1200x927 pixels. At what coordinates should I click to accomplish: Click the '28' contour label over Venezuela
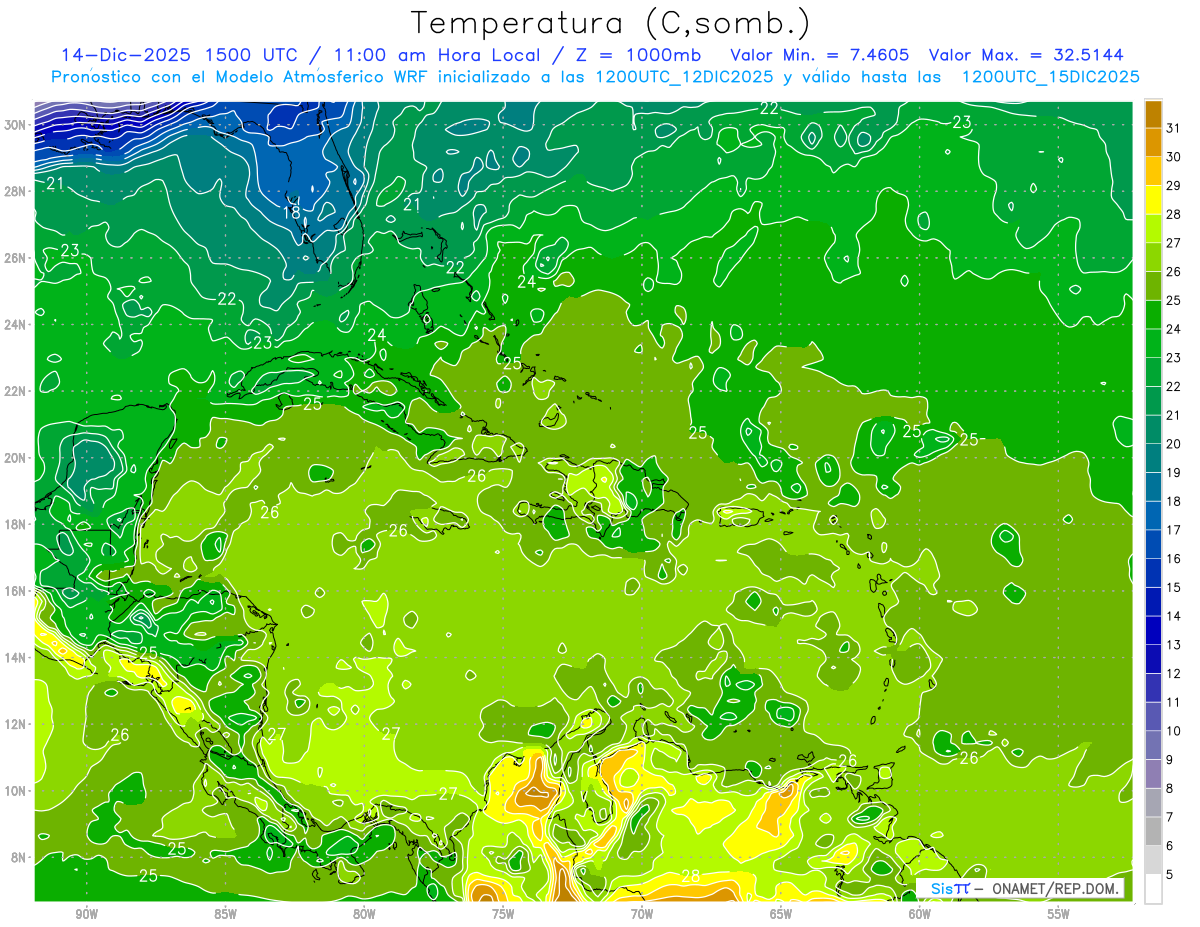click(691, 876)
